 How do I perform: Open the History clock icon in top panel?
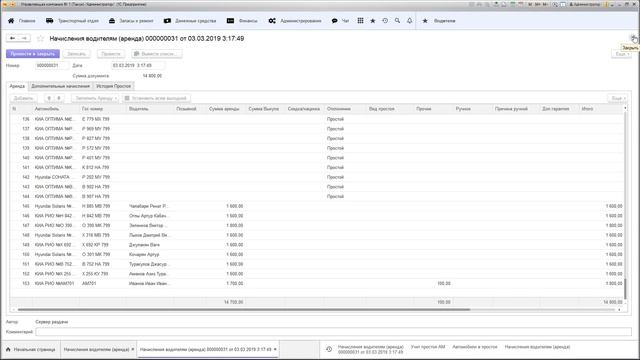(x=385, y=20)
